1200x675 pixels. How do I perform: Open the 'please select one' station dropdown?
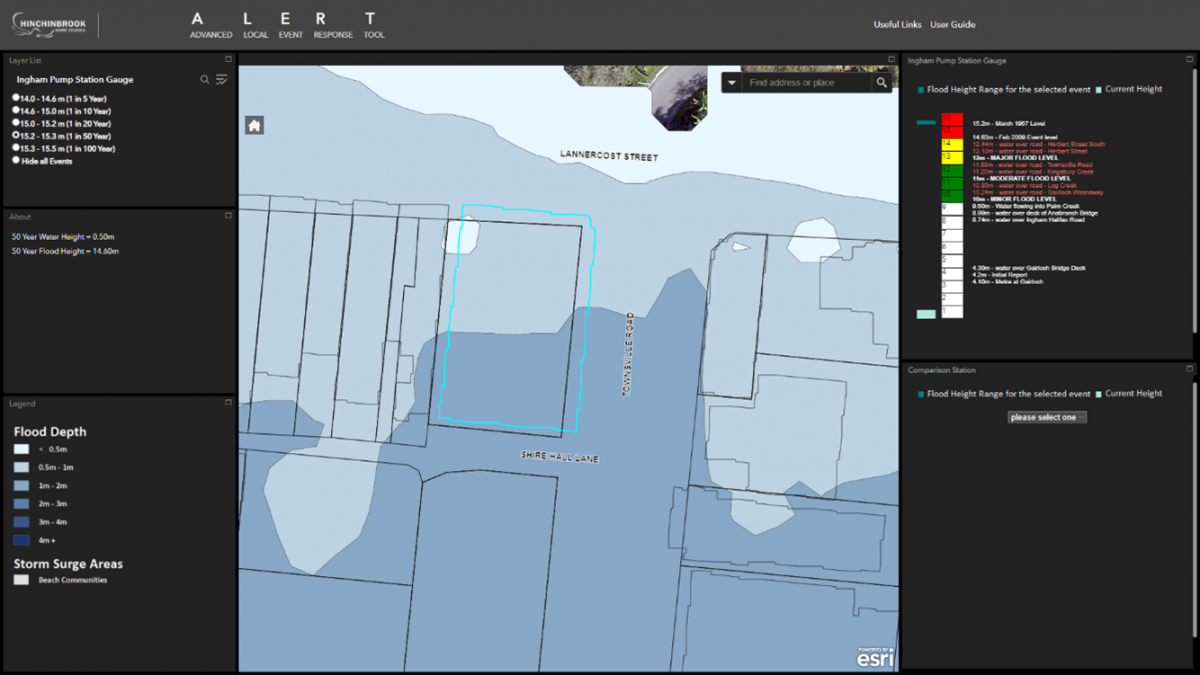pos(1046,417)
